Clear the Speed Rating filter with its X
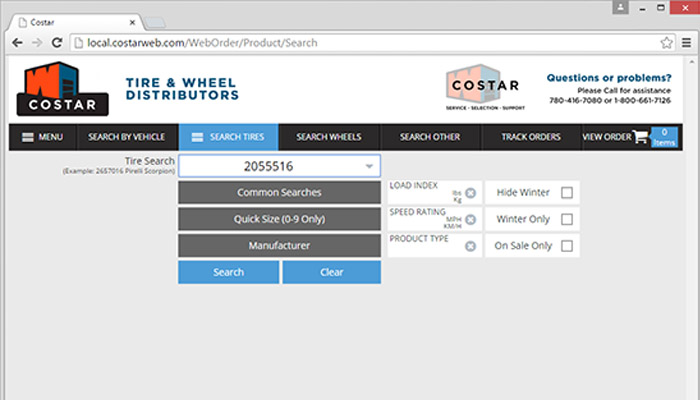This screenshot has width=700, height=400. click(x=471, y=220)
